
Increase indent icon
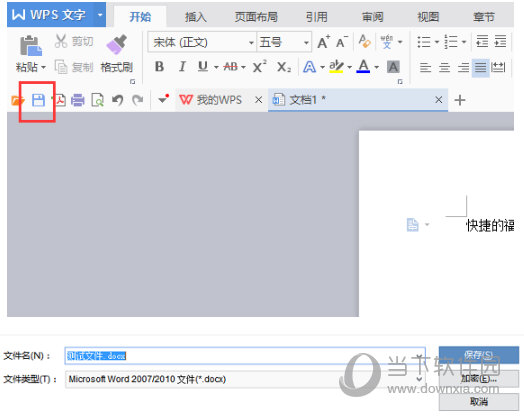click(x=500, y=41)
